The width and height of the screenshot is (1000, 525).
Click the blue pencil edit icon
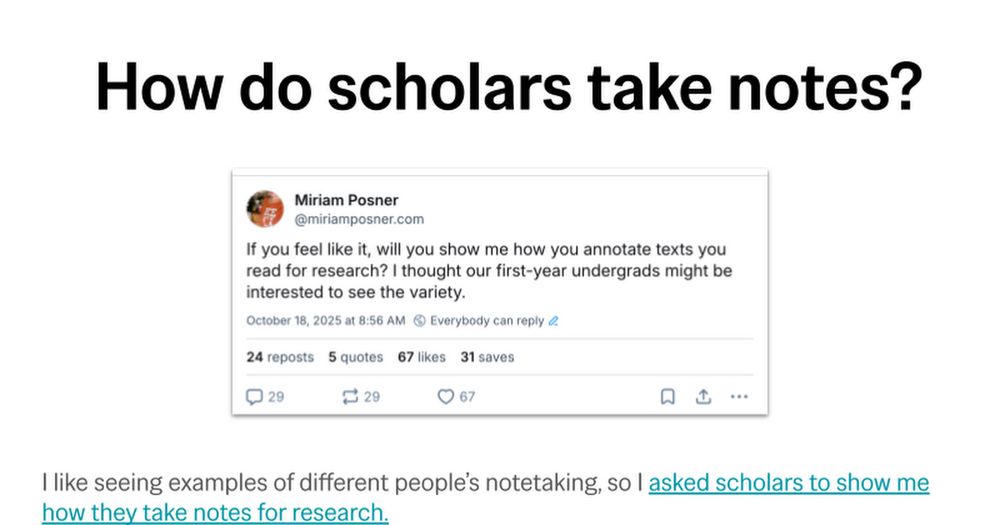[x=553, y=321]
